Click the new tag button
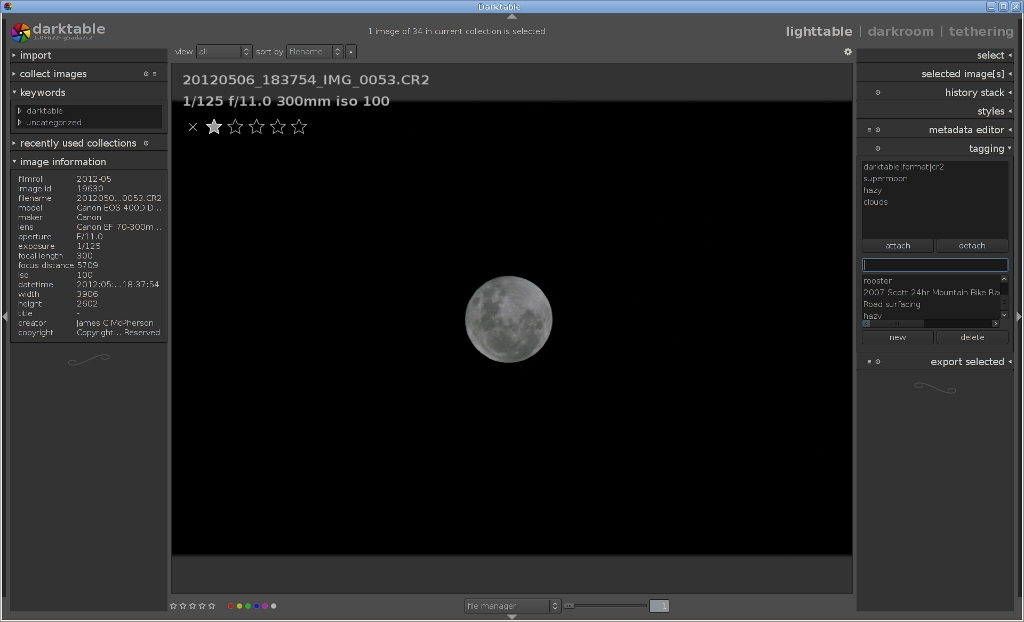 click(898, 338)
